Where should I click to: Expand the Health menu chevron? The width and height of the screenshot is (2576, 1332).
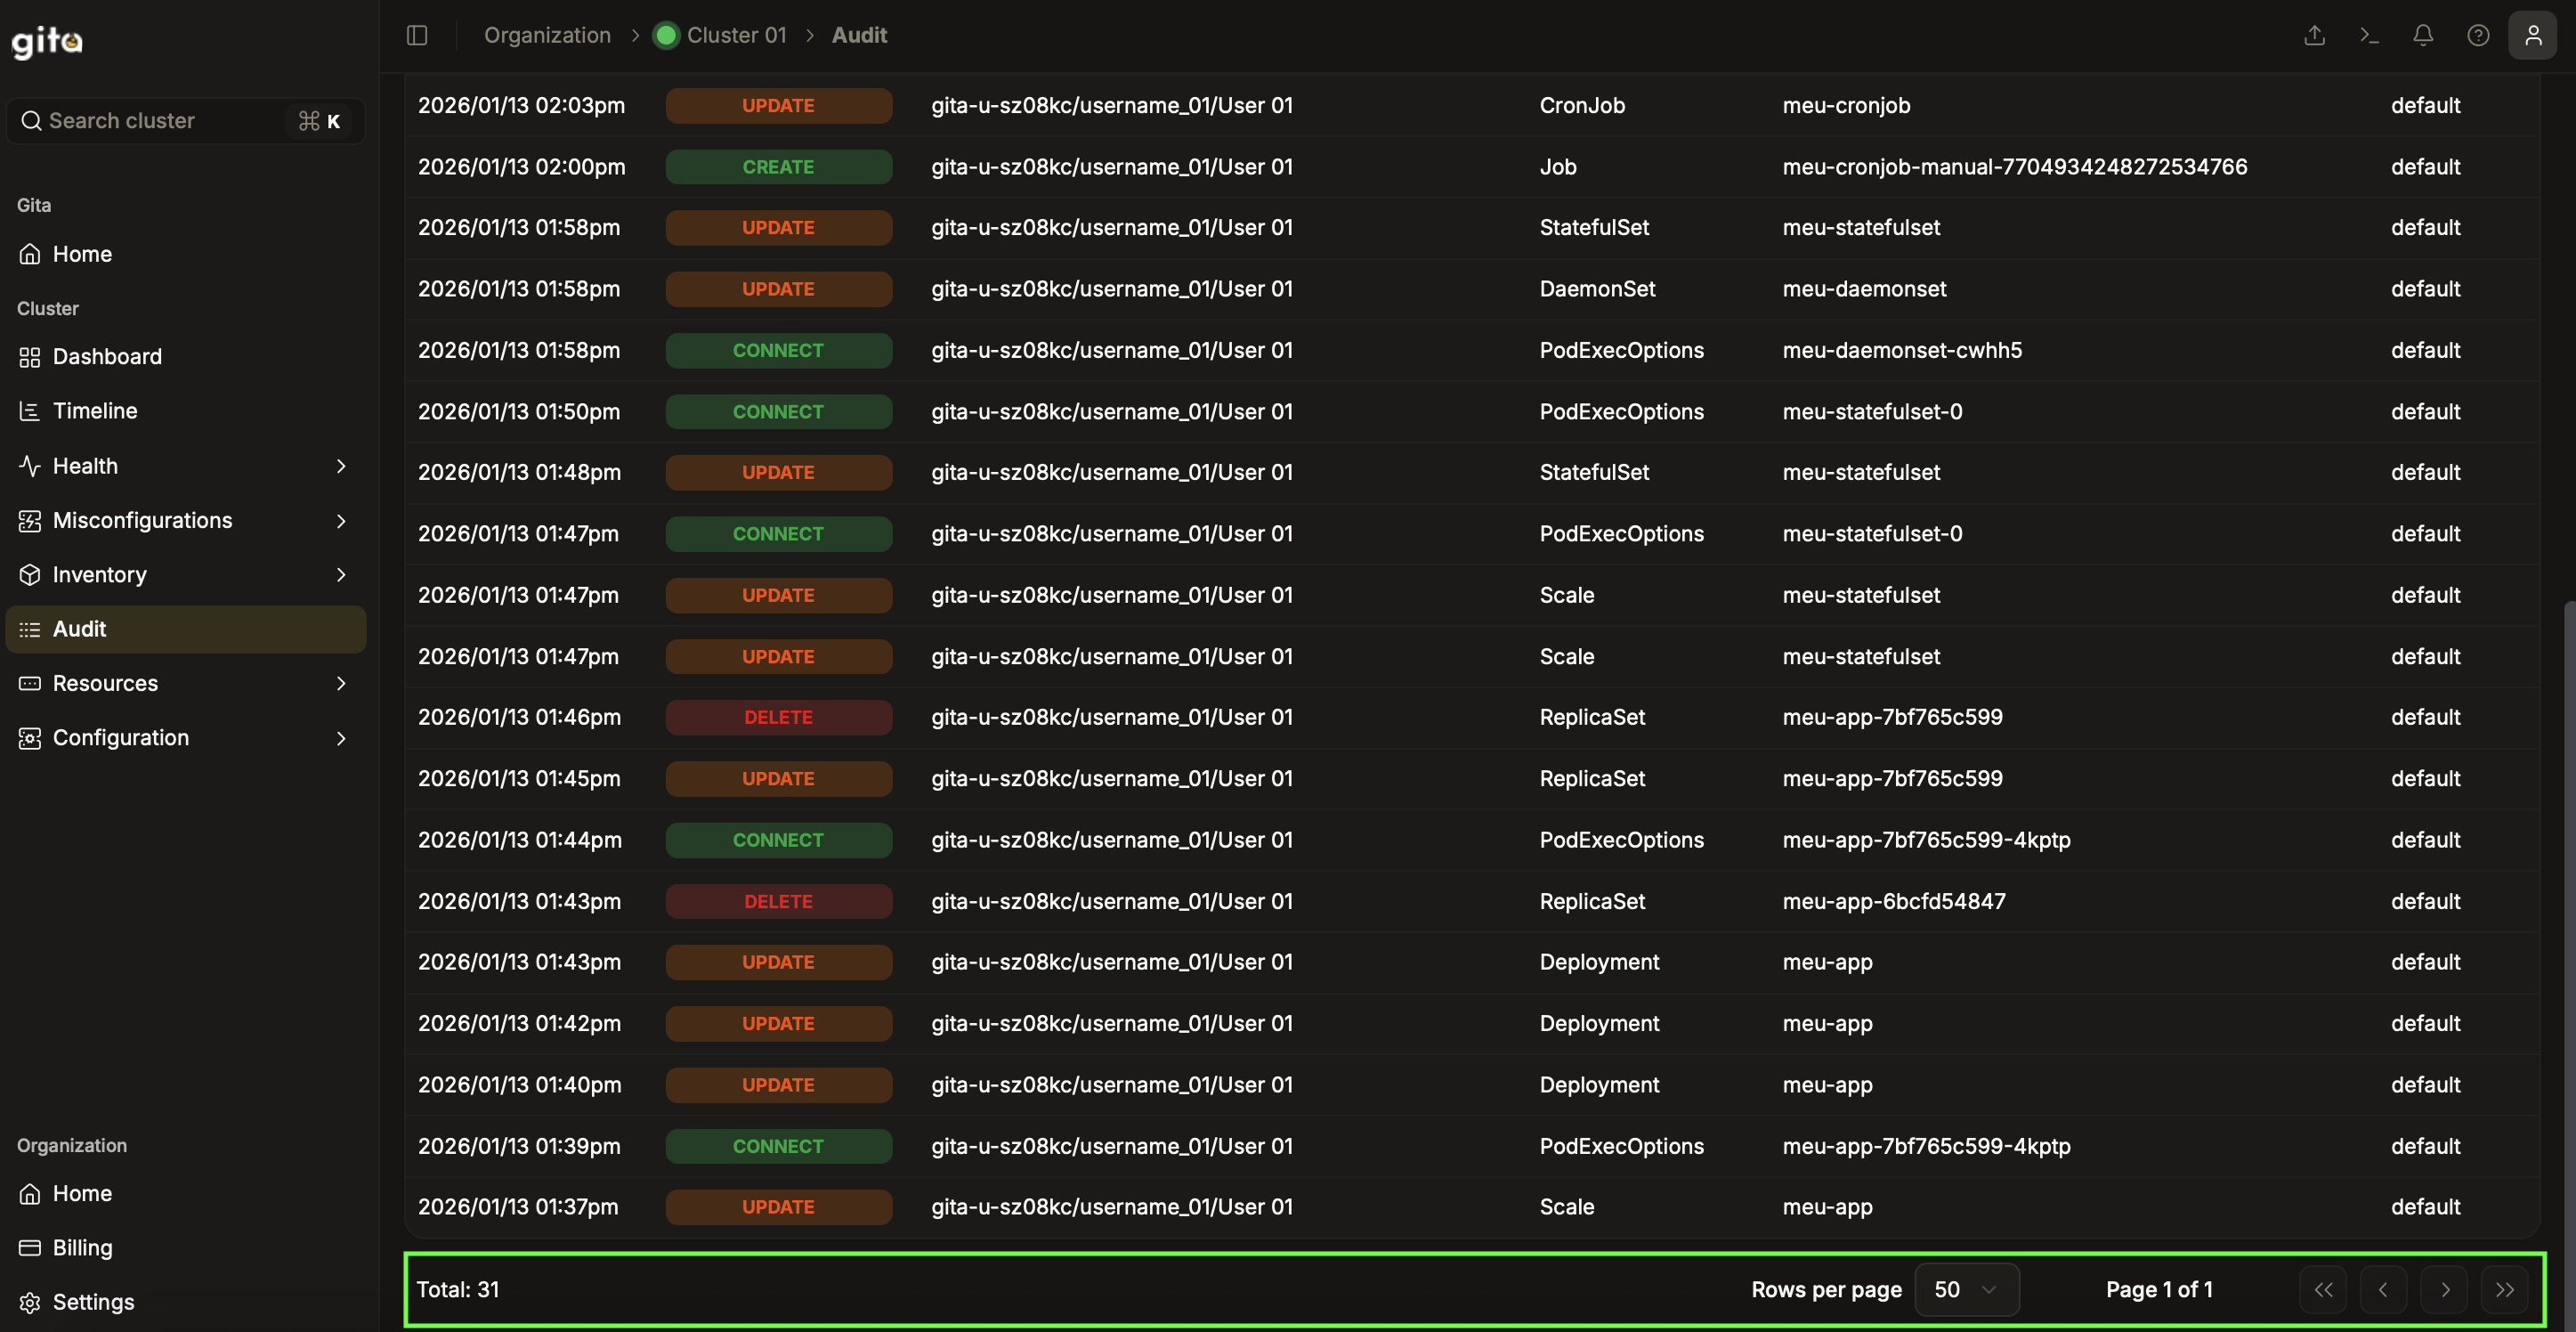pos(341,466)
